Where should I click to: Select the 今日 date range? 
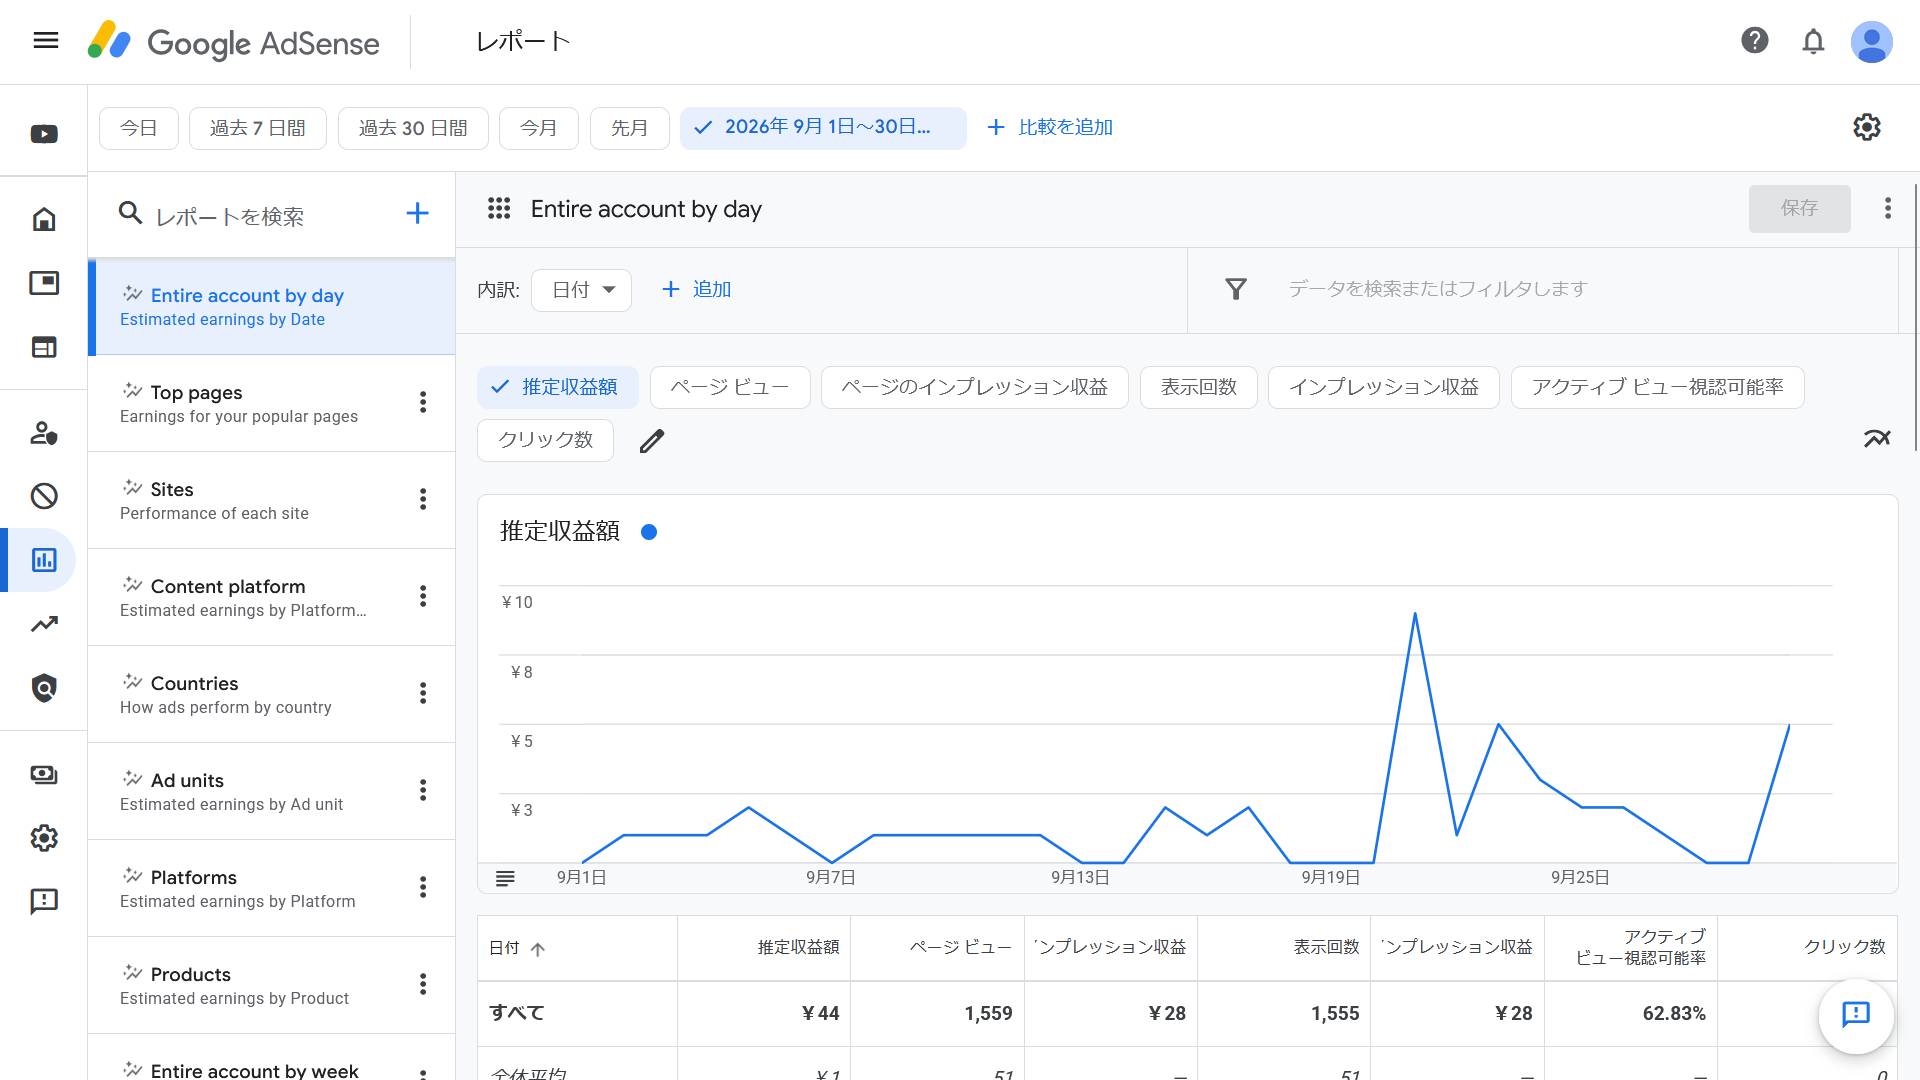tap(139, 128)
